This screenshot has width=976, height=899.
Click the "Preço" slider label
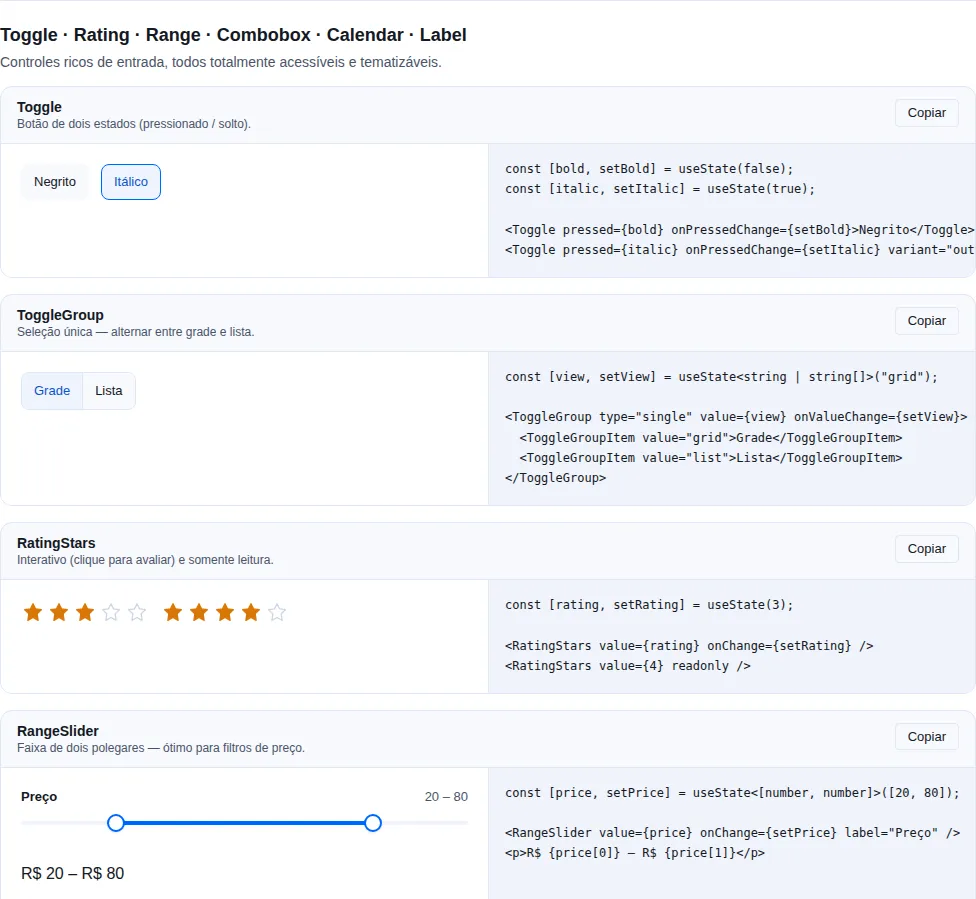tap(39, 797)
